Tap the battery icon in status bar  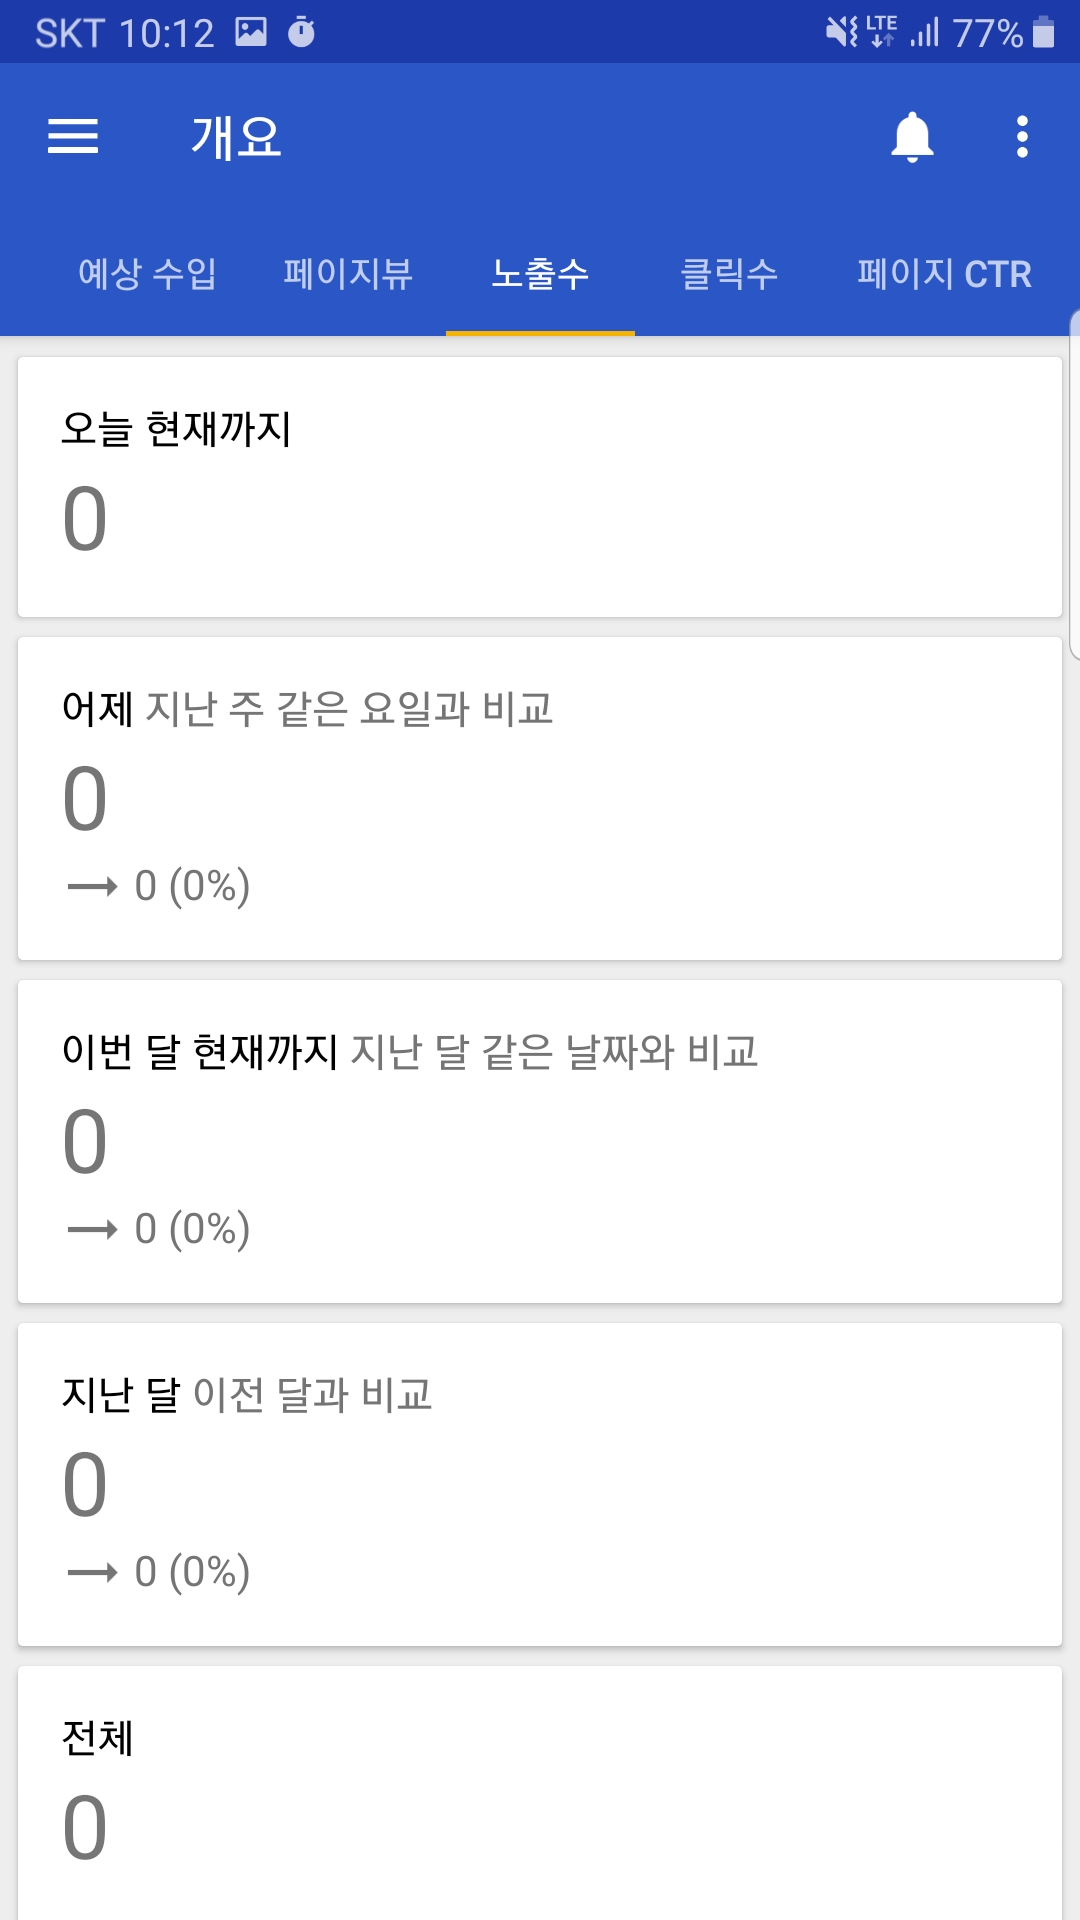coord(1043,32)
